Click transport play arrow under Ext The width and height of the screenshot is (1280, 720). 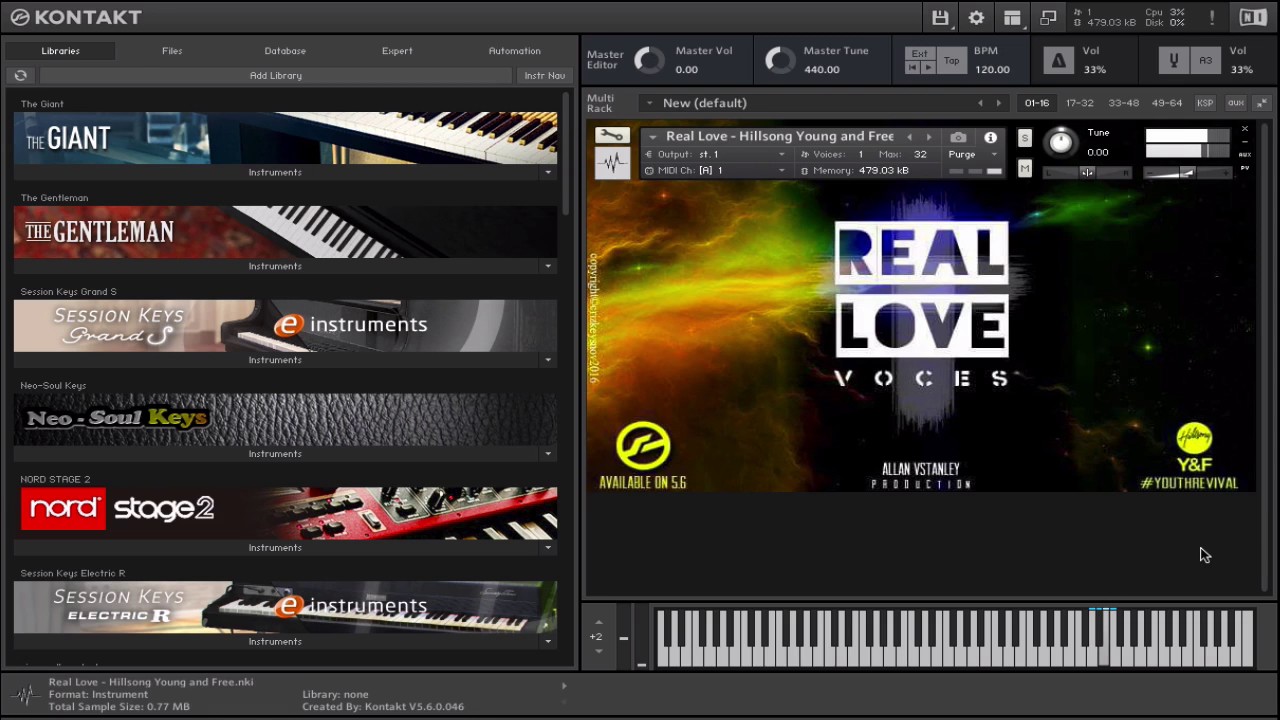(928, 68)
